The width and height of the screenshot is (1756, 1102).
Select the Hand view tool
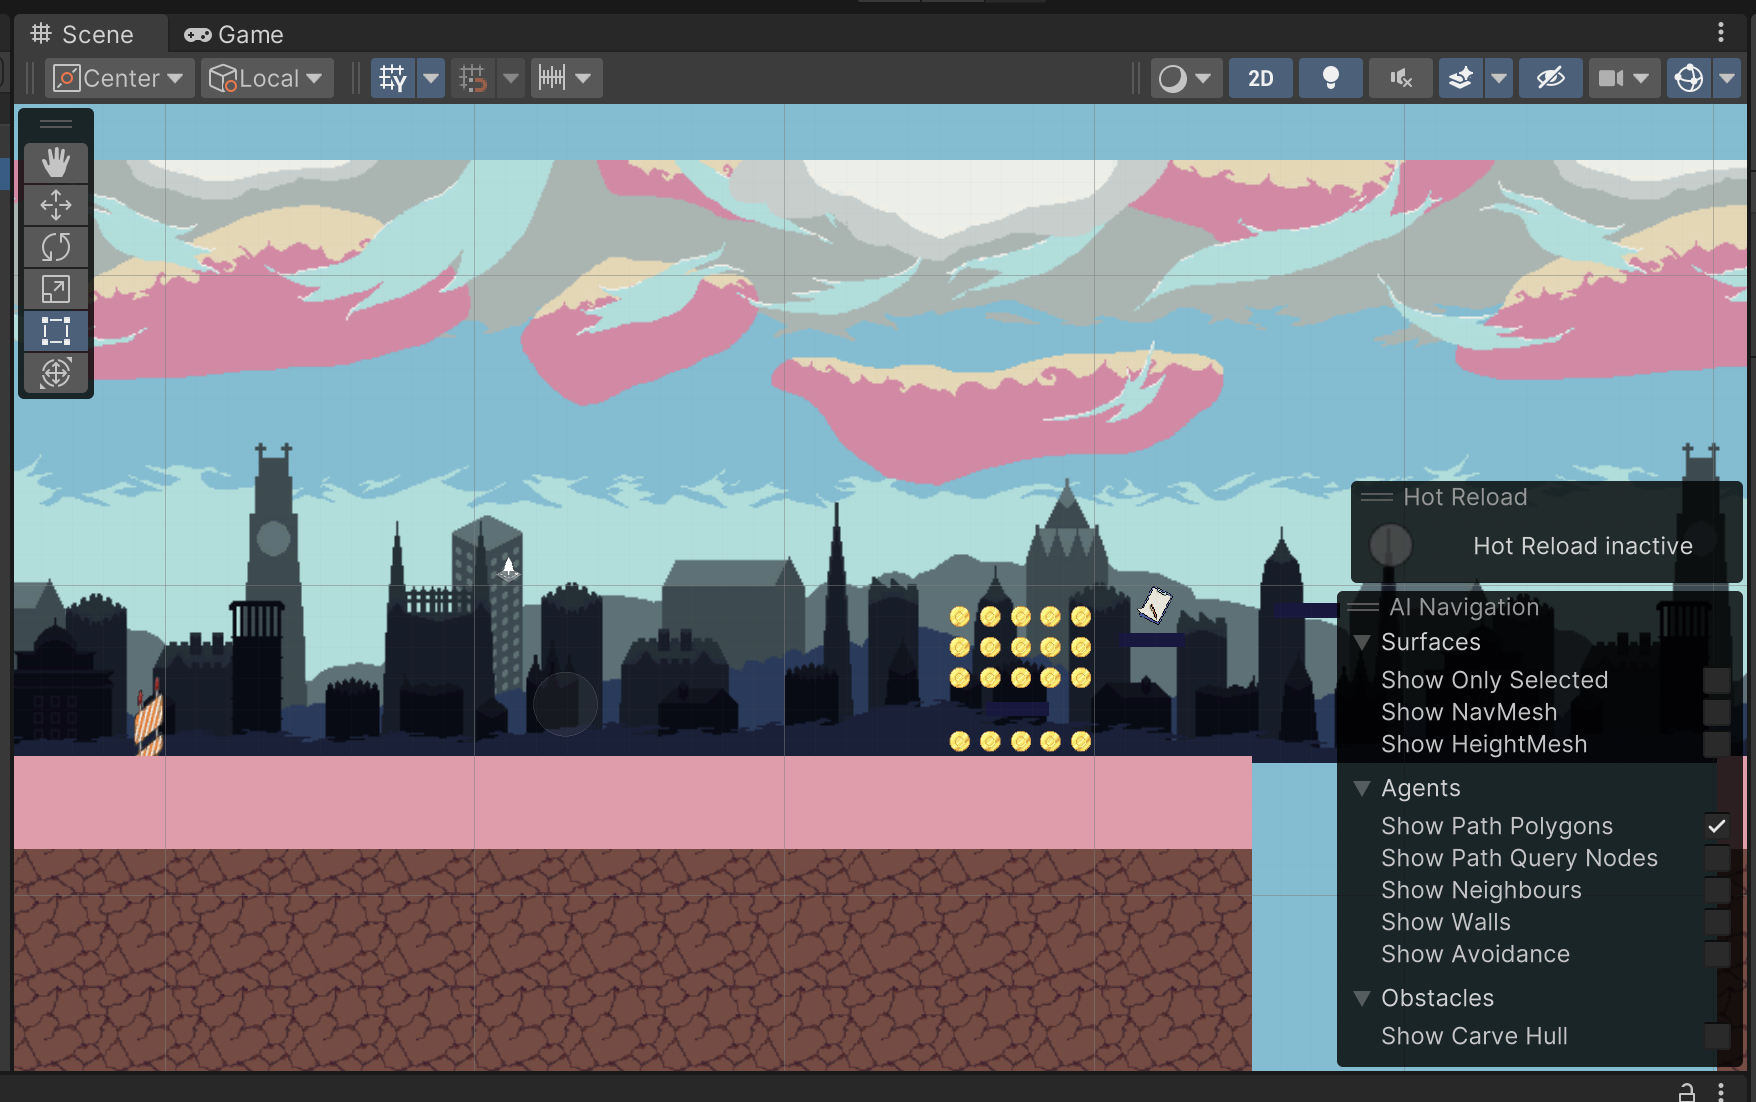click(x=56, y=163)
